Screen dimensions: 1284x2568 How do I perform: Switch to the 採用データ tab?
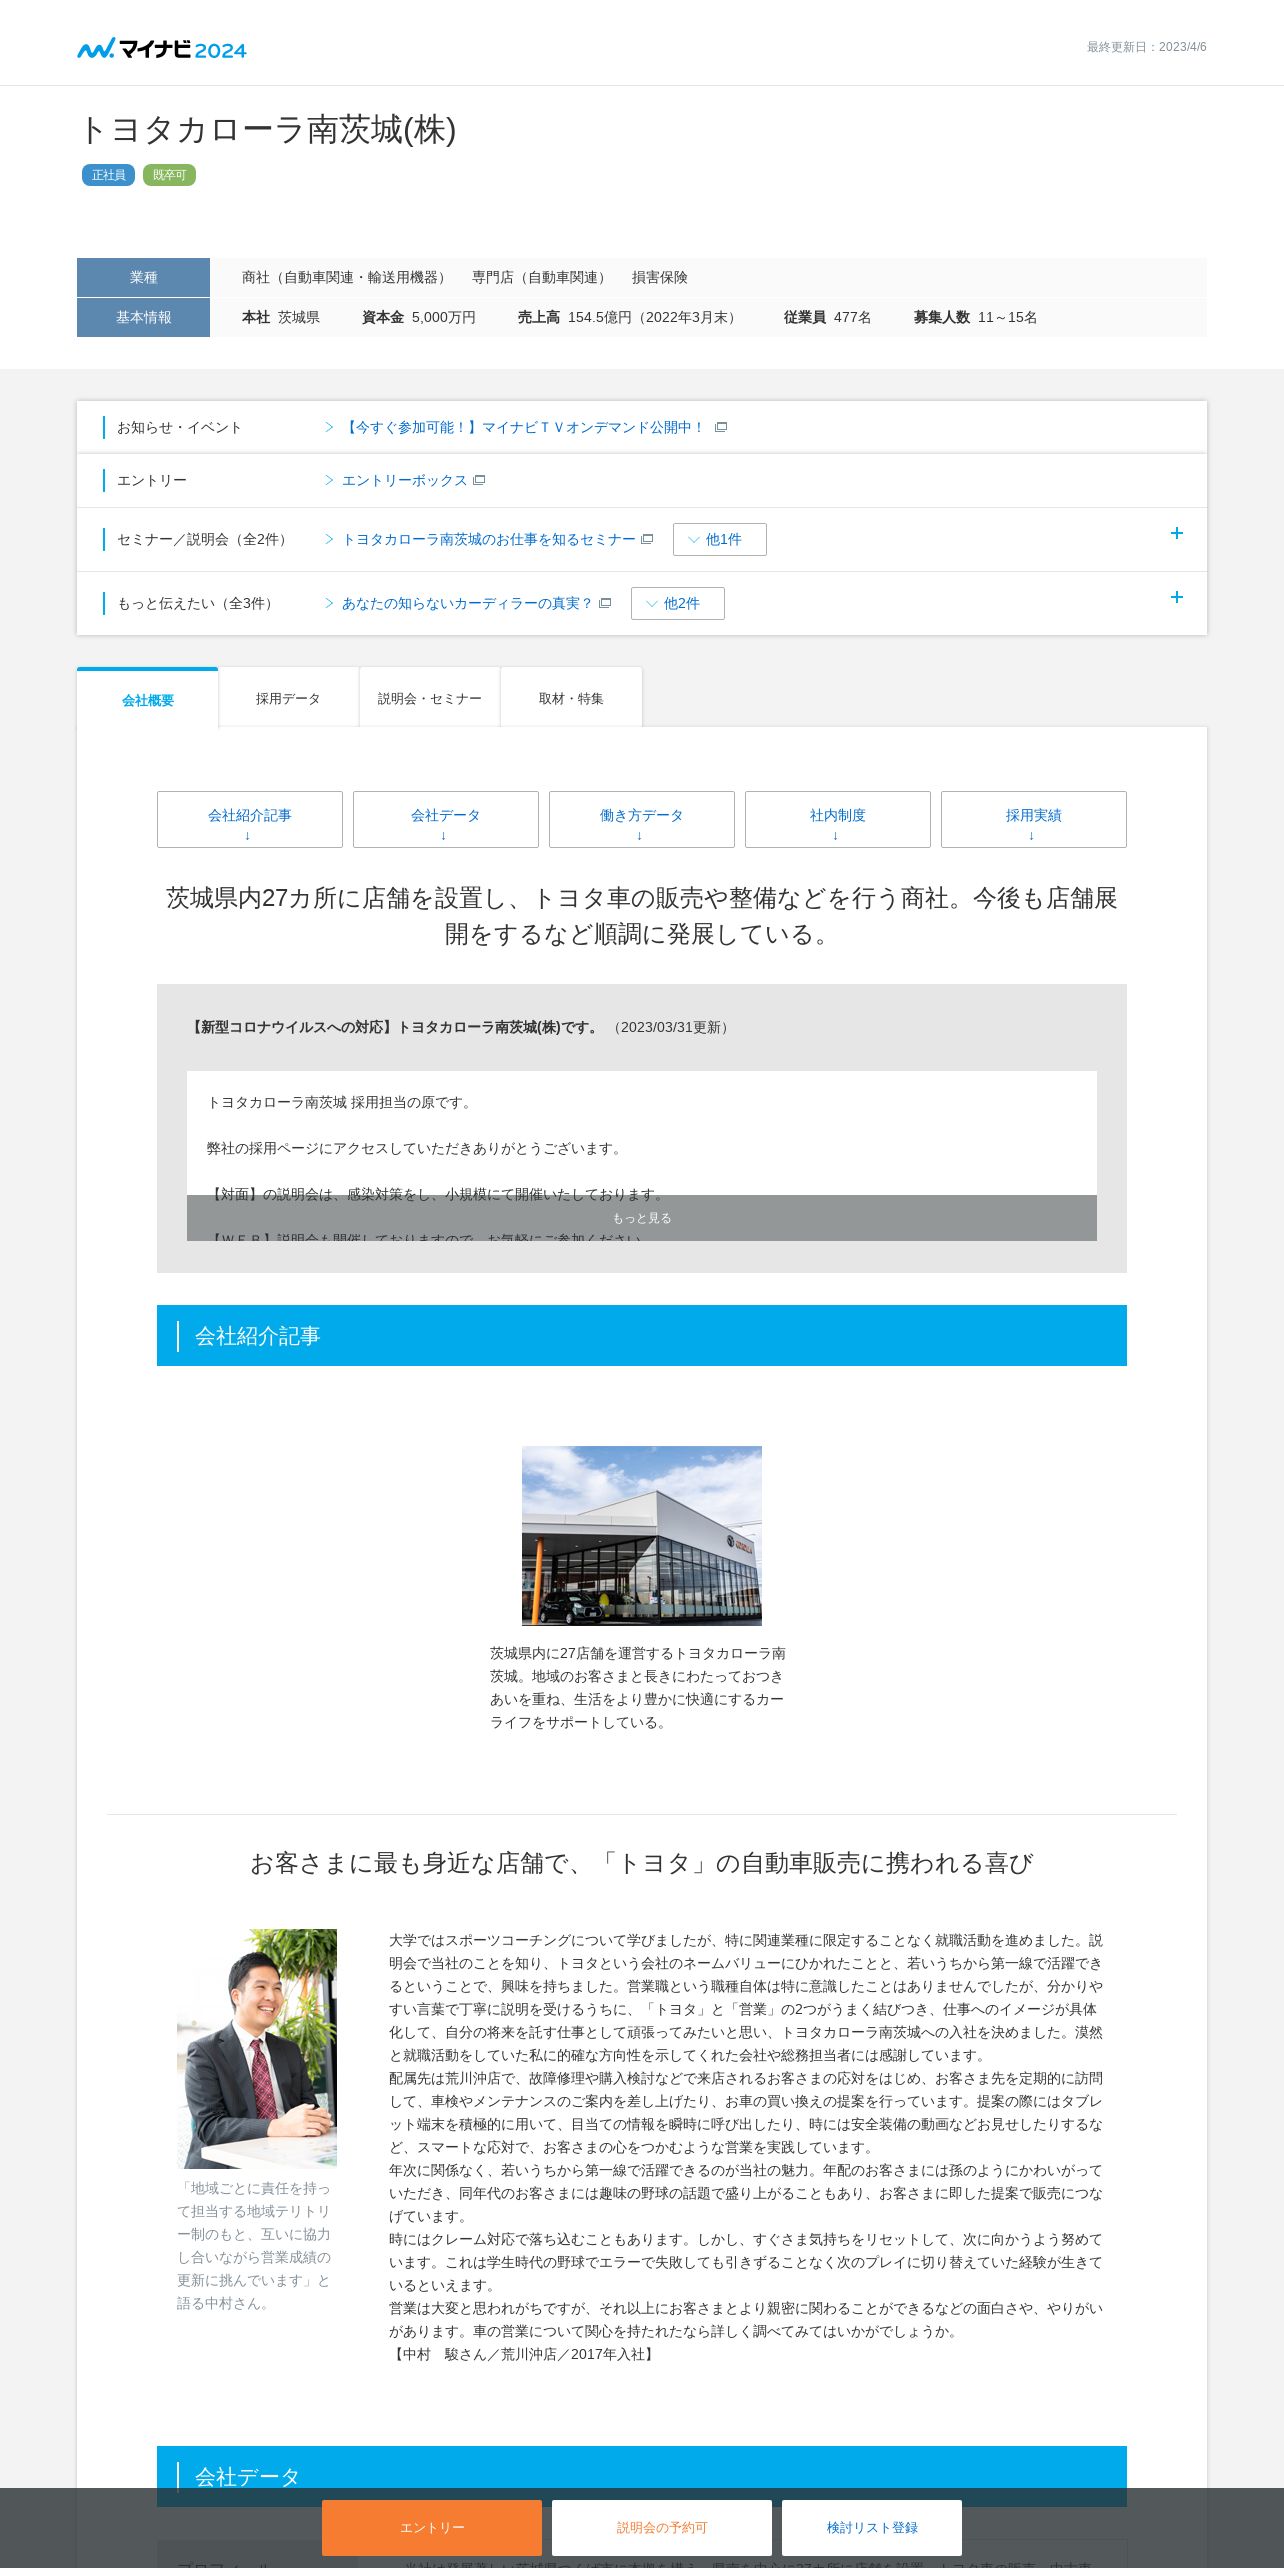pyautogui.click(x=288, y=698)
